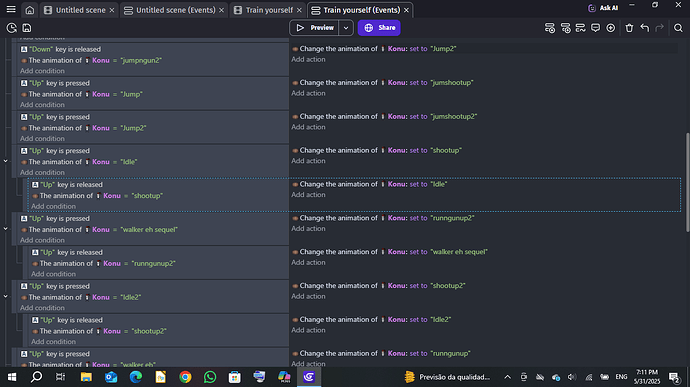Switch to the Untitled scene (Events) tab
The width and height of the screenshot is (690, 387).
coord(175,10)
